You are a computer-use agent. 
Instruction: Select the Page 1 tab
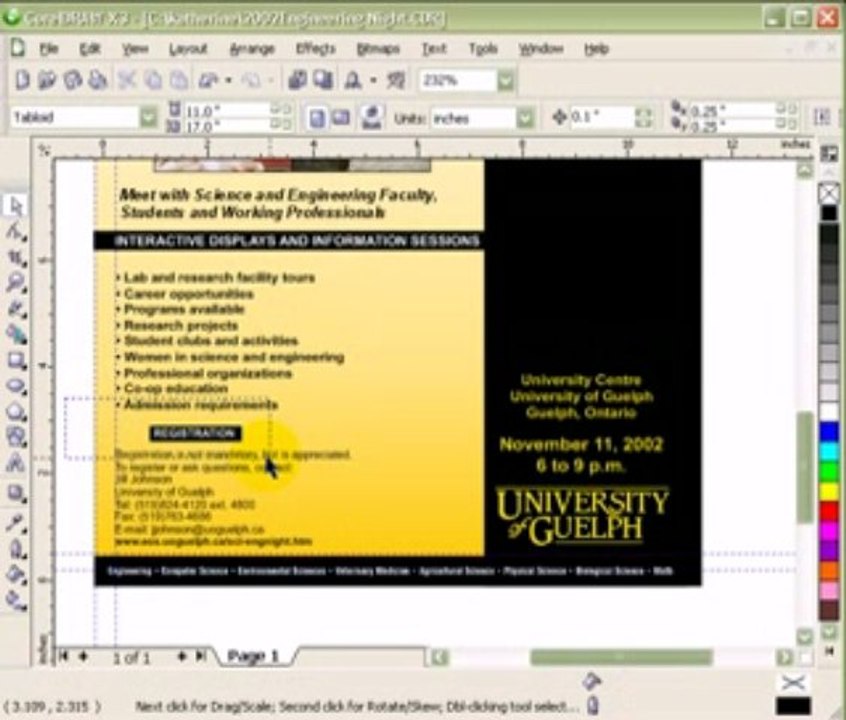[253, 656]
